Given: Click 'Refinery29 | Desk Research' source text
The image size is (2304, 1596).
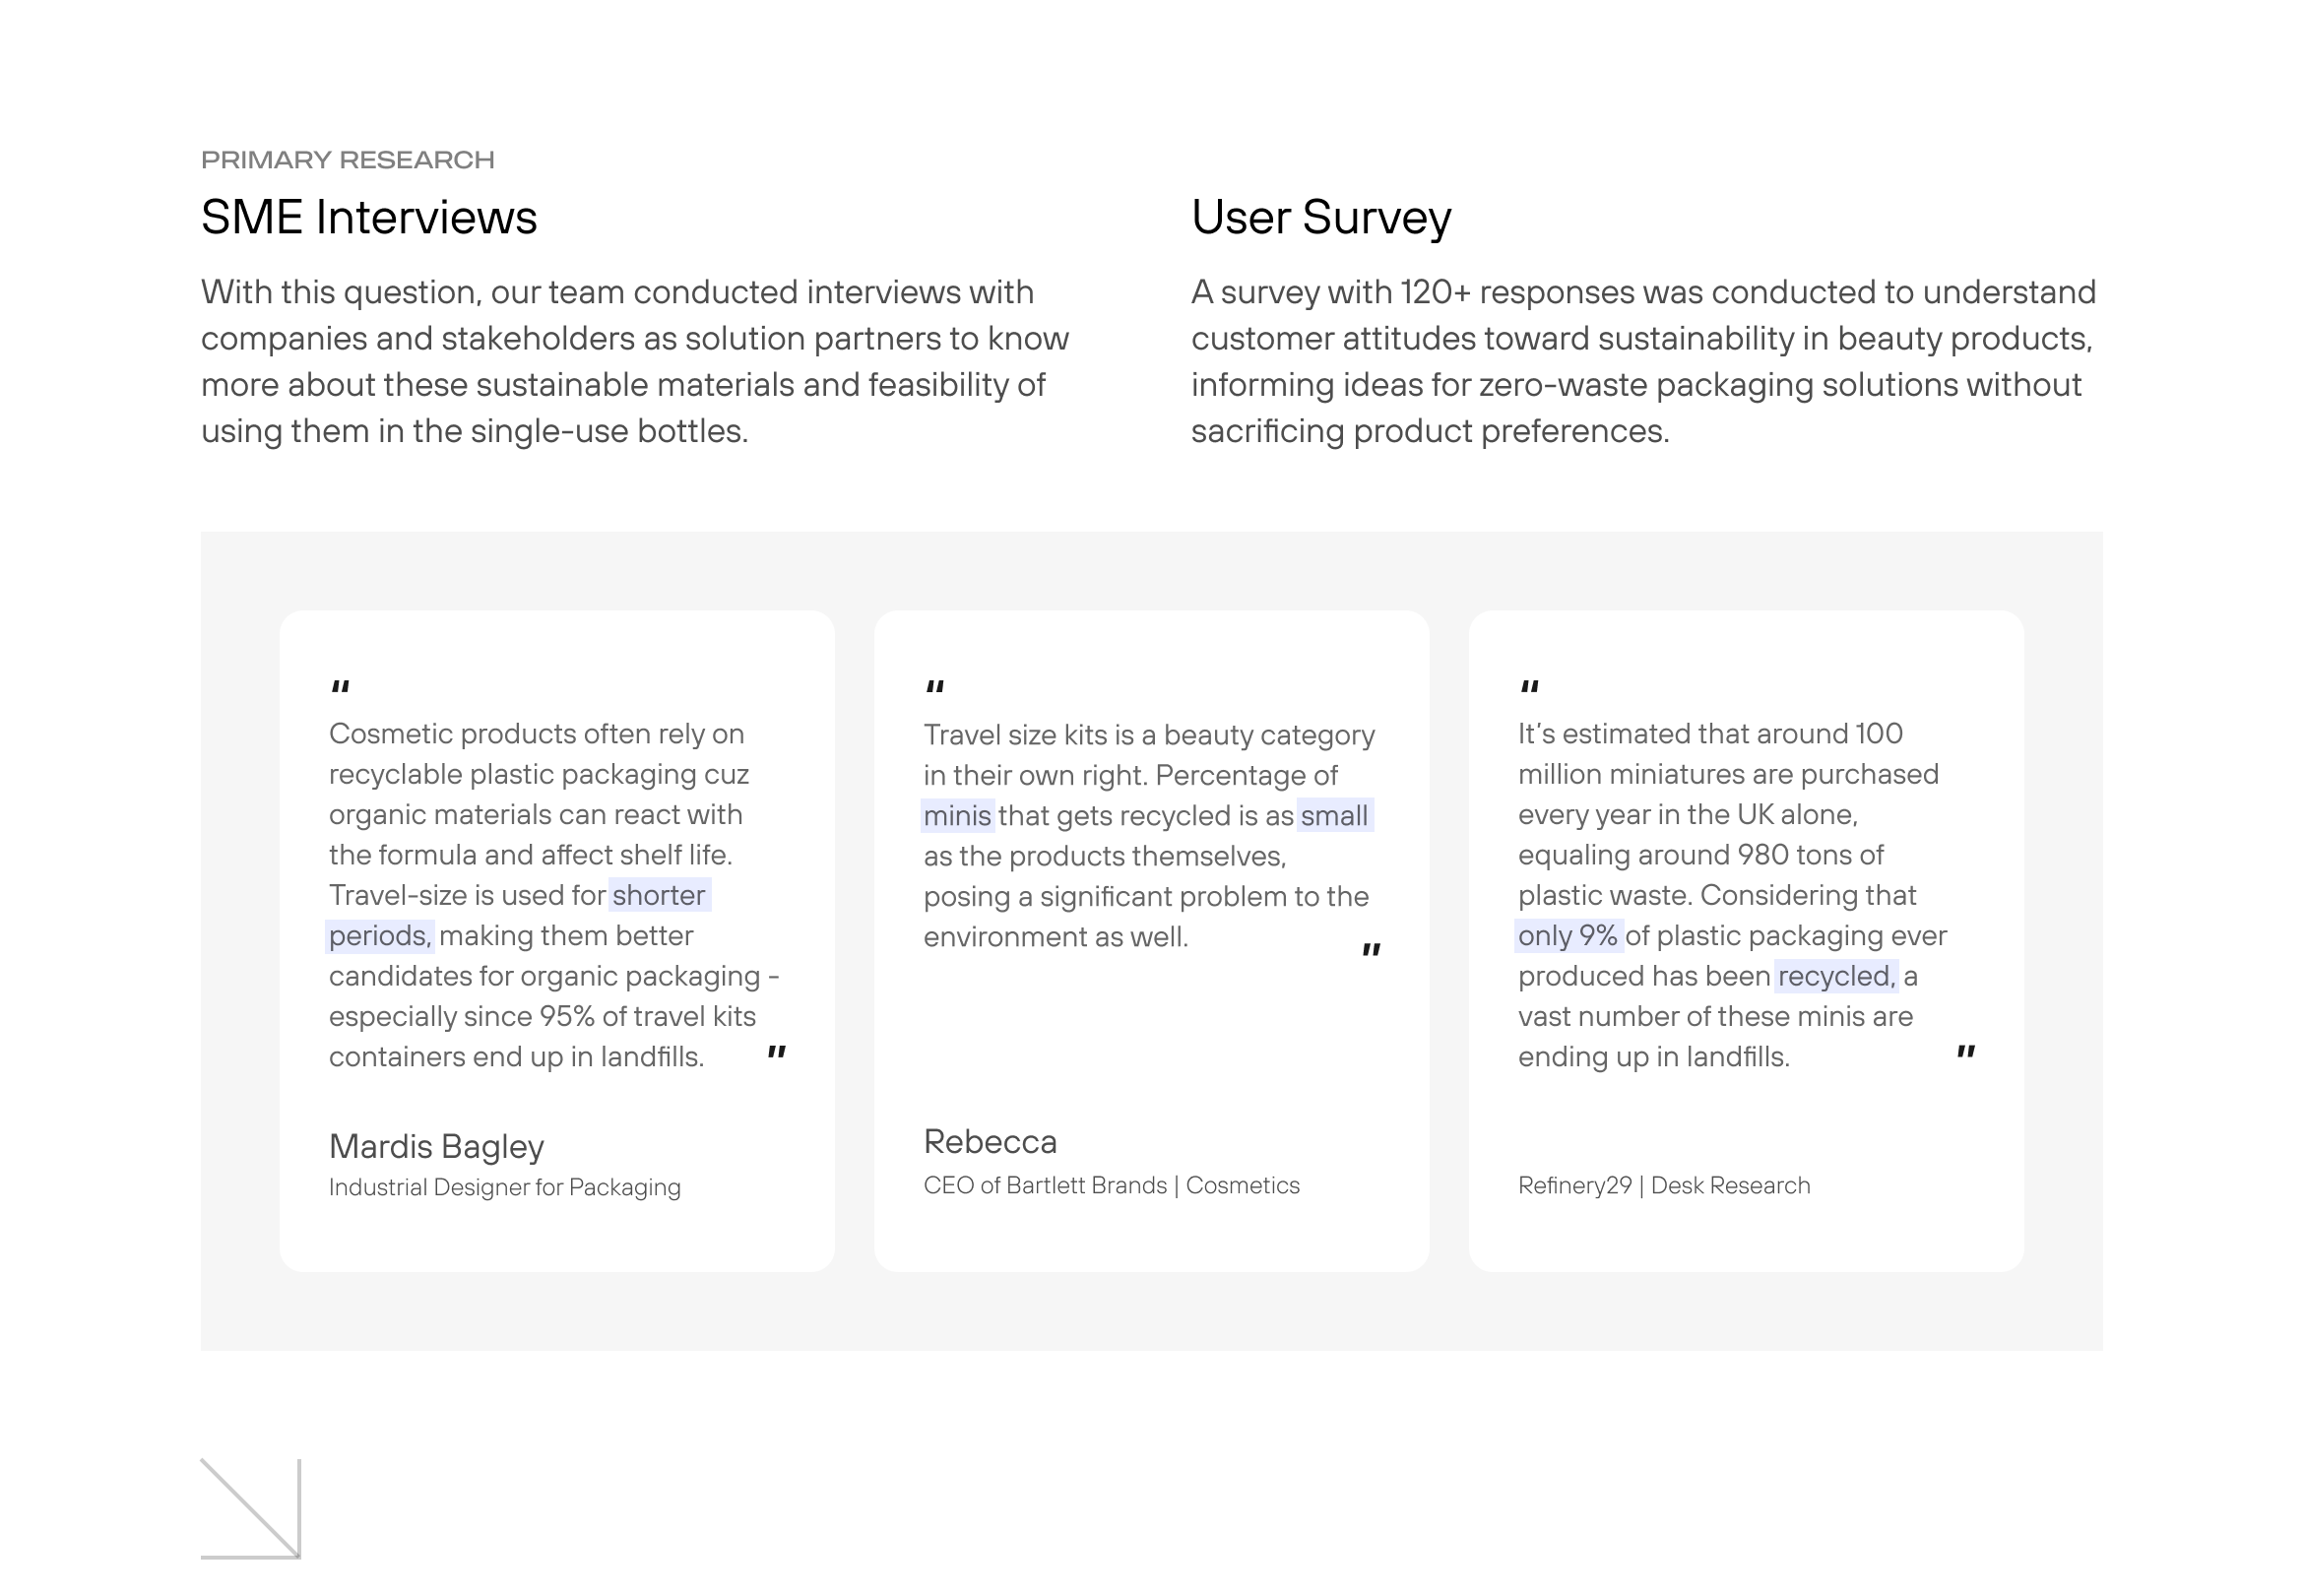Looking at the screenshot, I should (1663, 1186).
